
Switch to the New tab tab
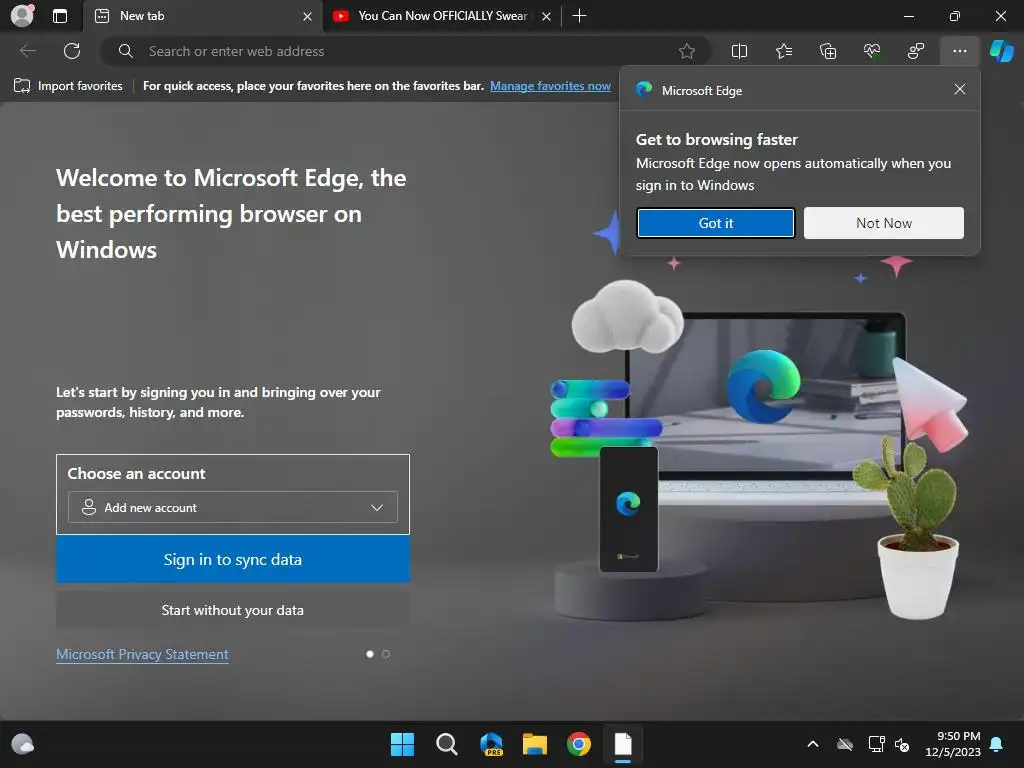point(202,16)
